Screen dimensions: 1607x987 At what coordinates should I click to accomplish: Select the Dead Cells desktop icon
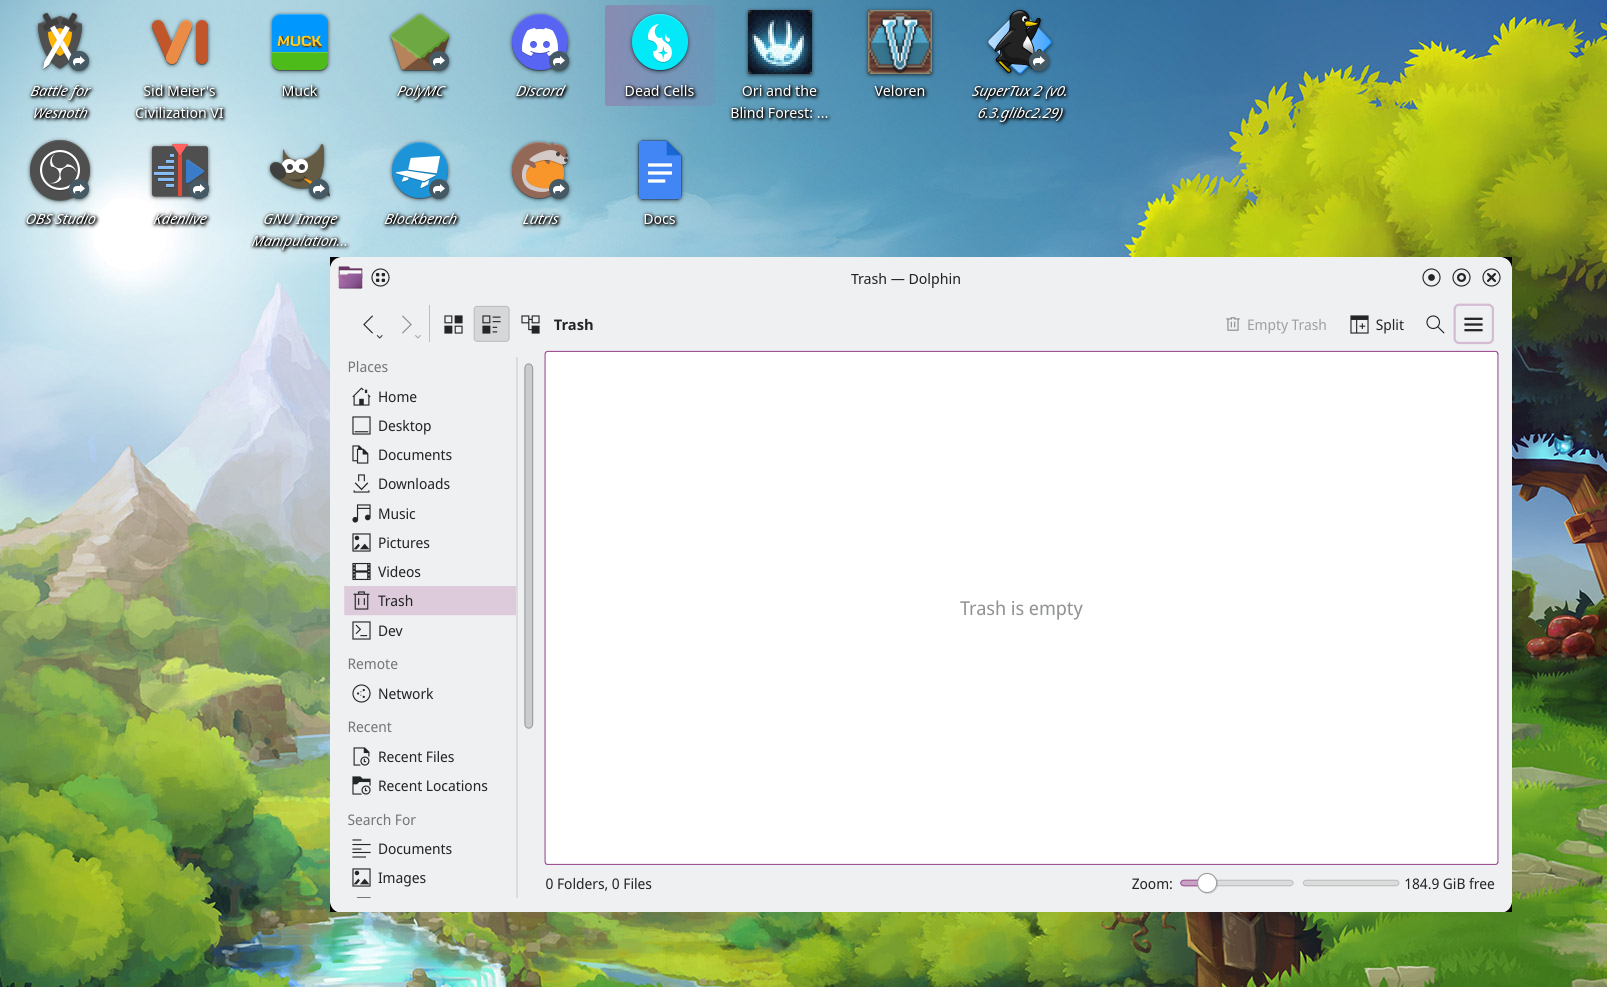660,55
